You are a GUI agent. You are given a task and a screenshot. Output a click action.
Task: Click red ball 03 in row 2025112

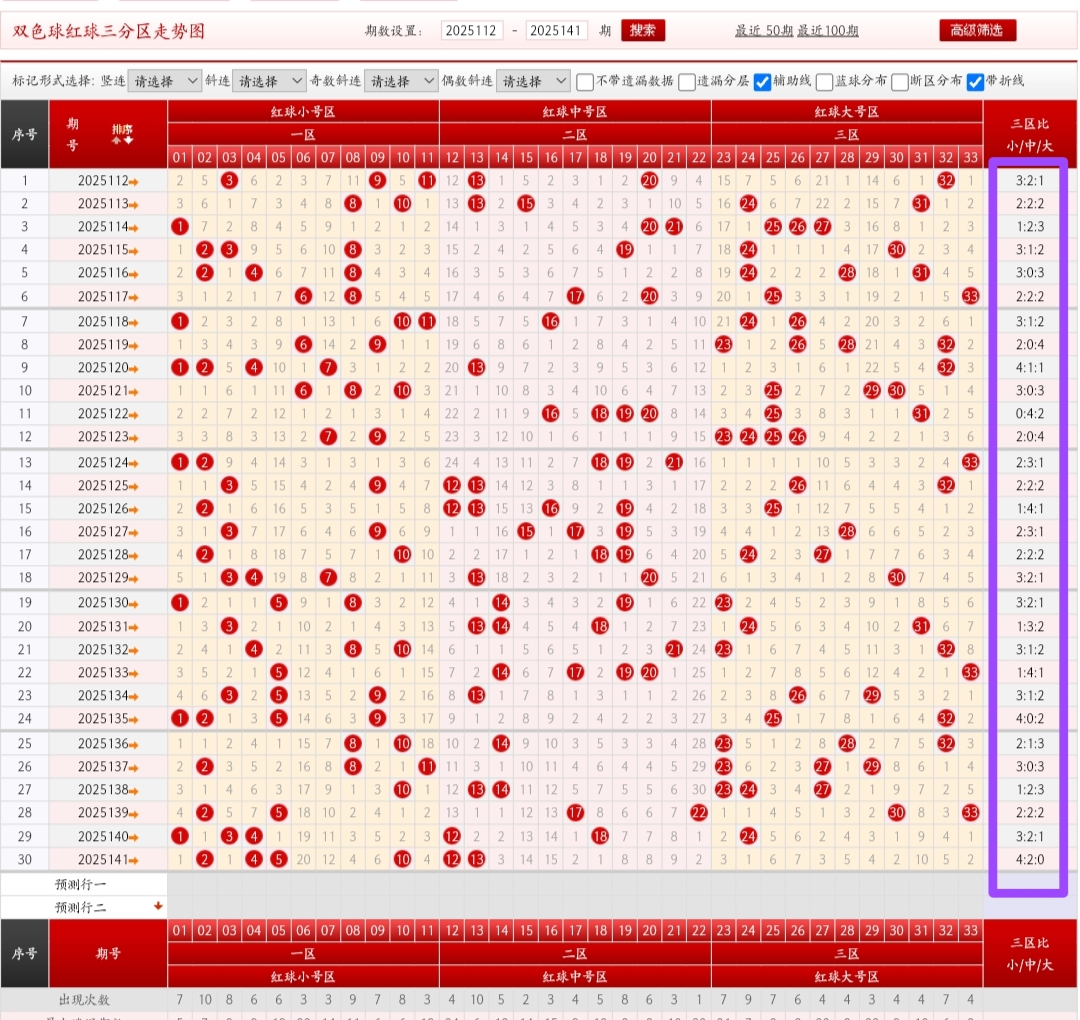coord(229,180)
